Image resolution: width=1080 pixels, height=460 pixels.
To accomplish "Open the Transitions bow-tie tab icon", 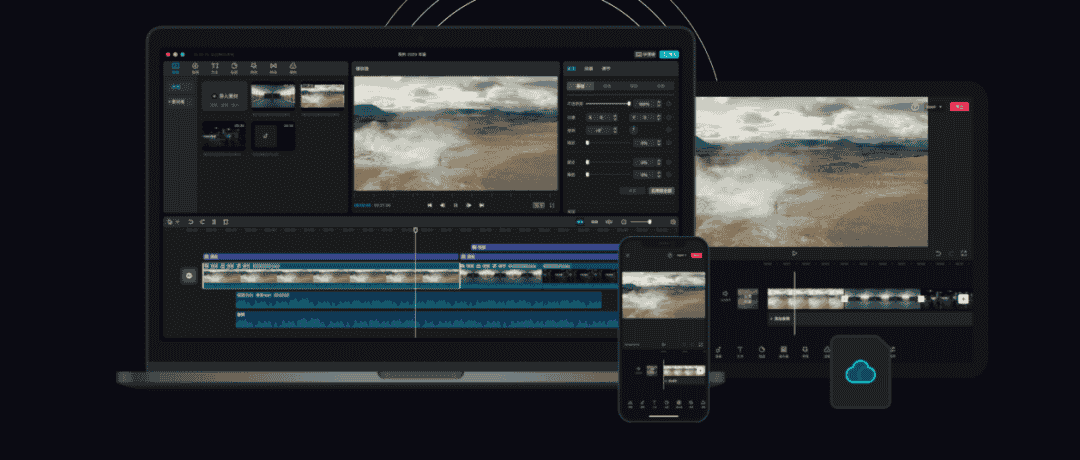I will [273, 67].
